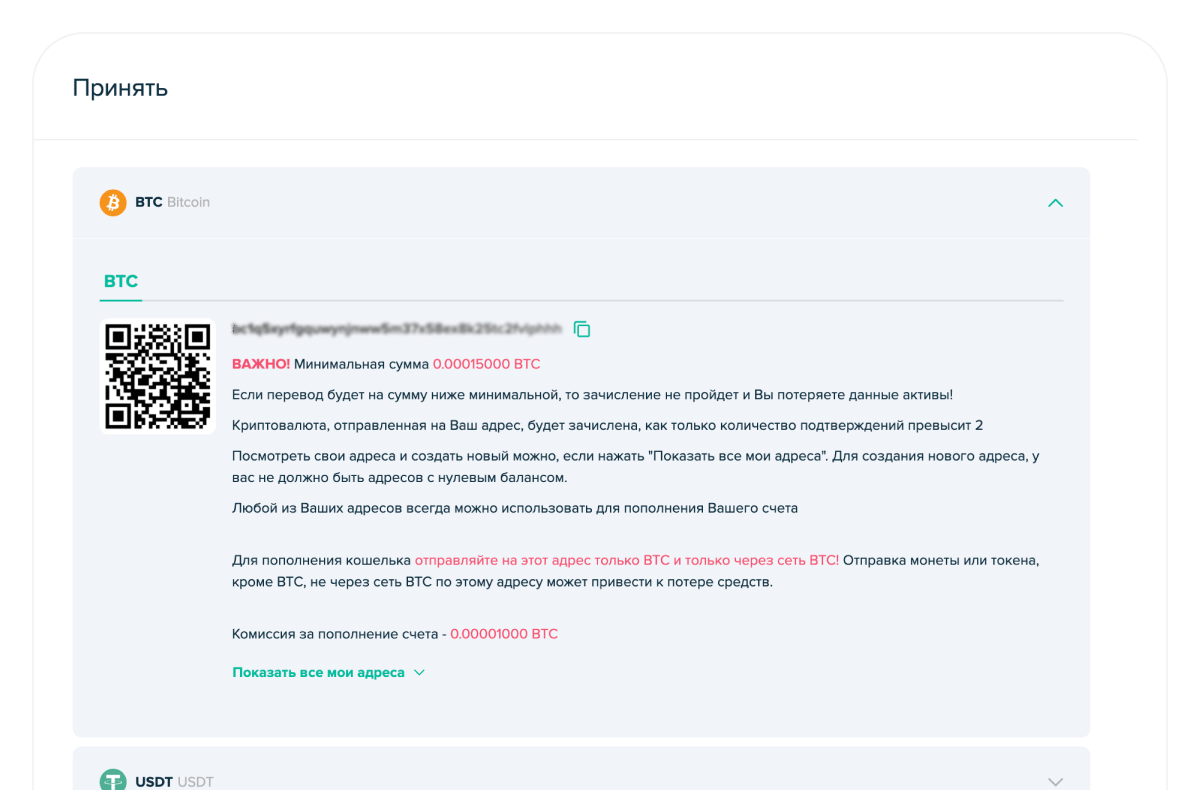Open the Показать все мои адреса link

(318, 673)
